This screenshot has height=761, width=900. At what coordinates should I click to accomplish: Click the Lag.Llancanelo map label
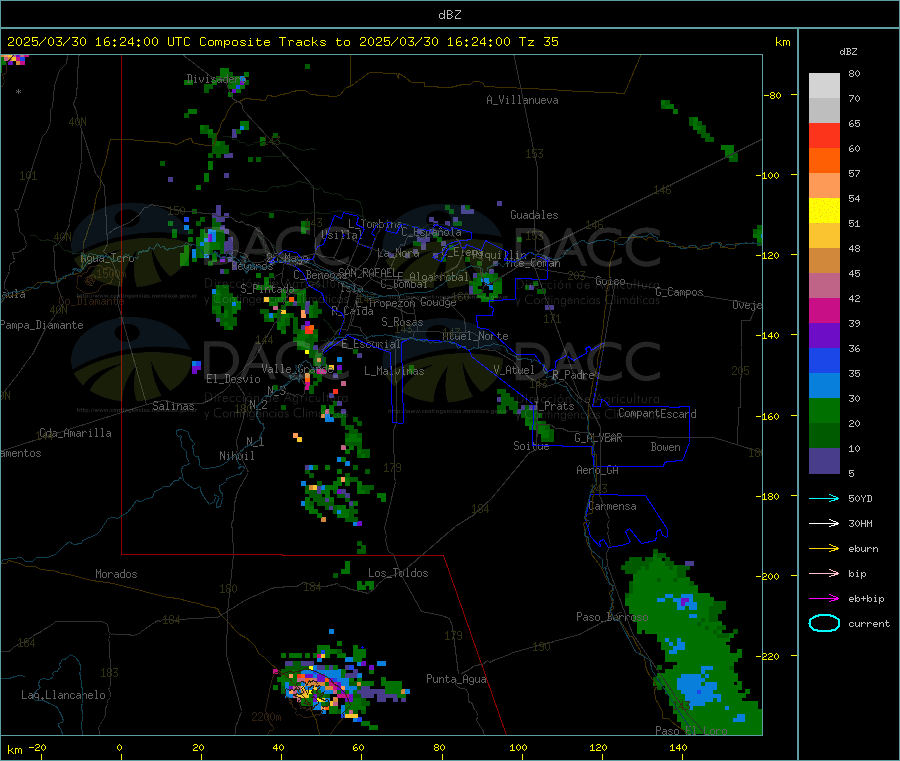[x=63, y=695]
